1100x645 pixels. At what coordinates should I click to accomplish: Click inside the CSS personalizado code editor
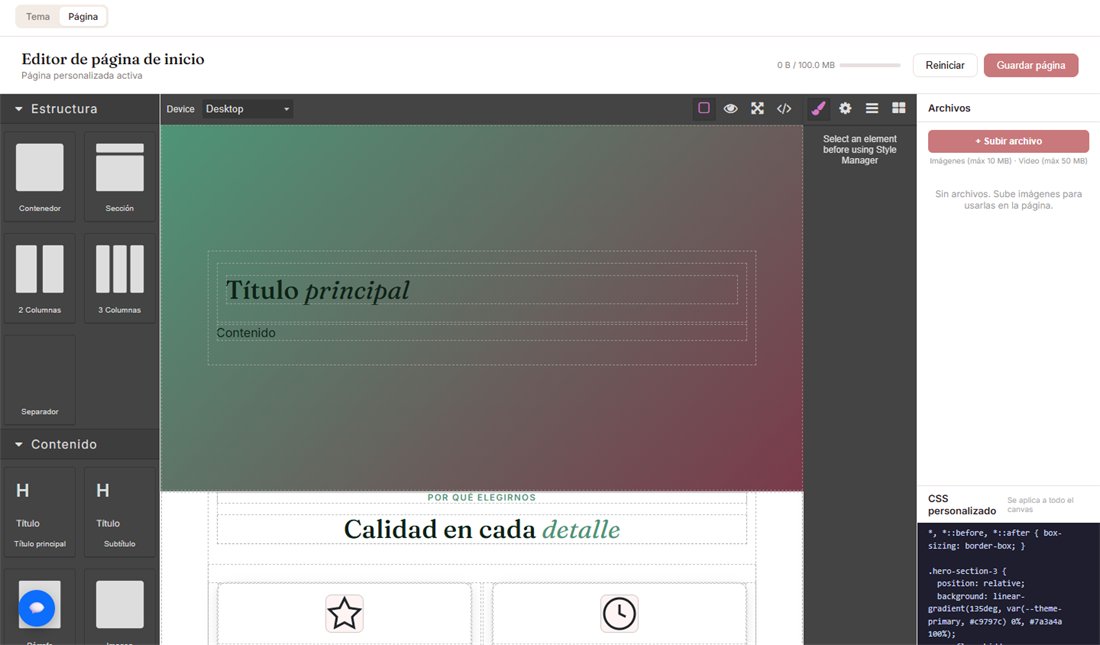1008,584
